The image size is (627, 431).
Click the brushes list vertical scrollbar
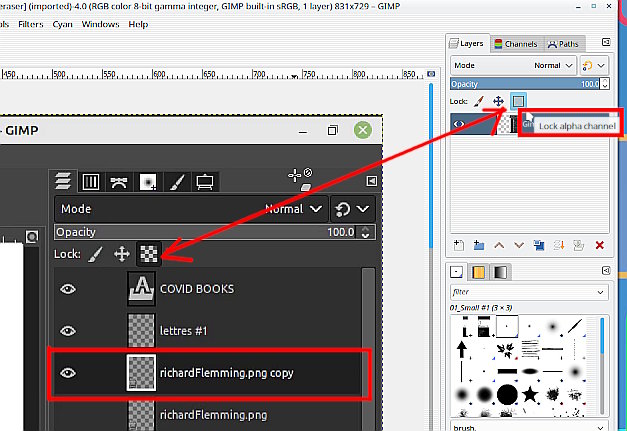click(x=602, y=365)
